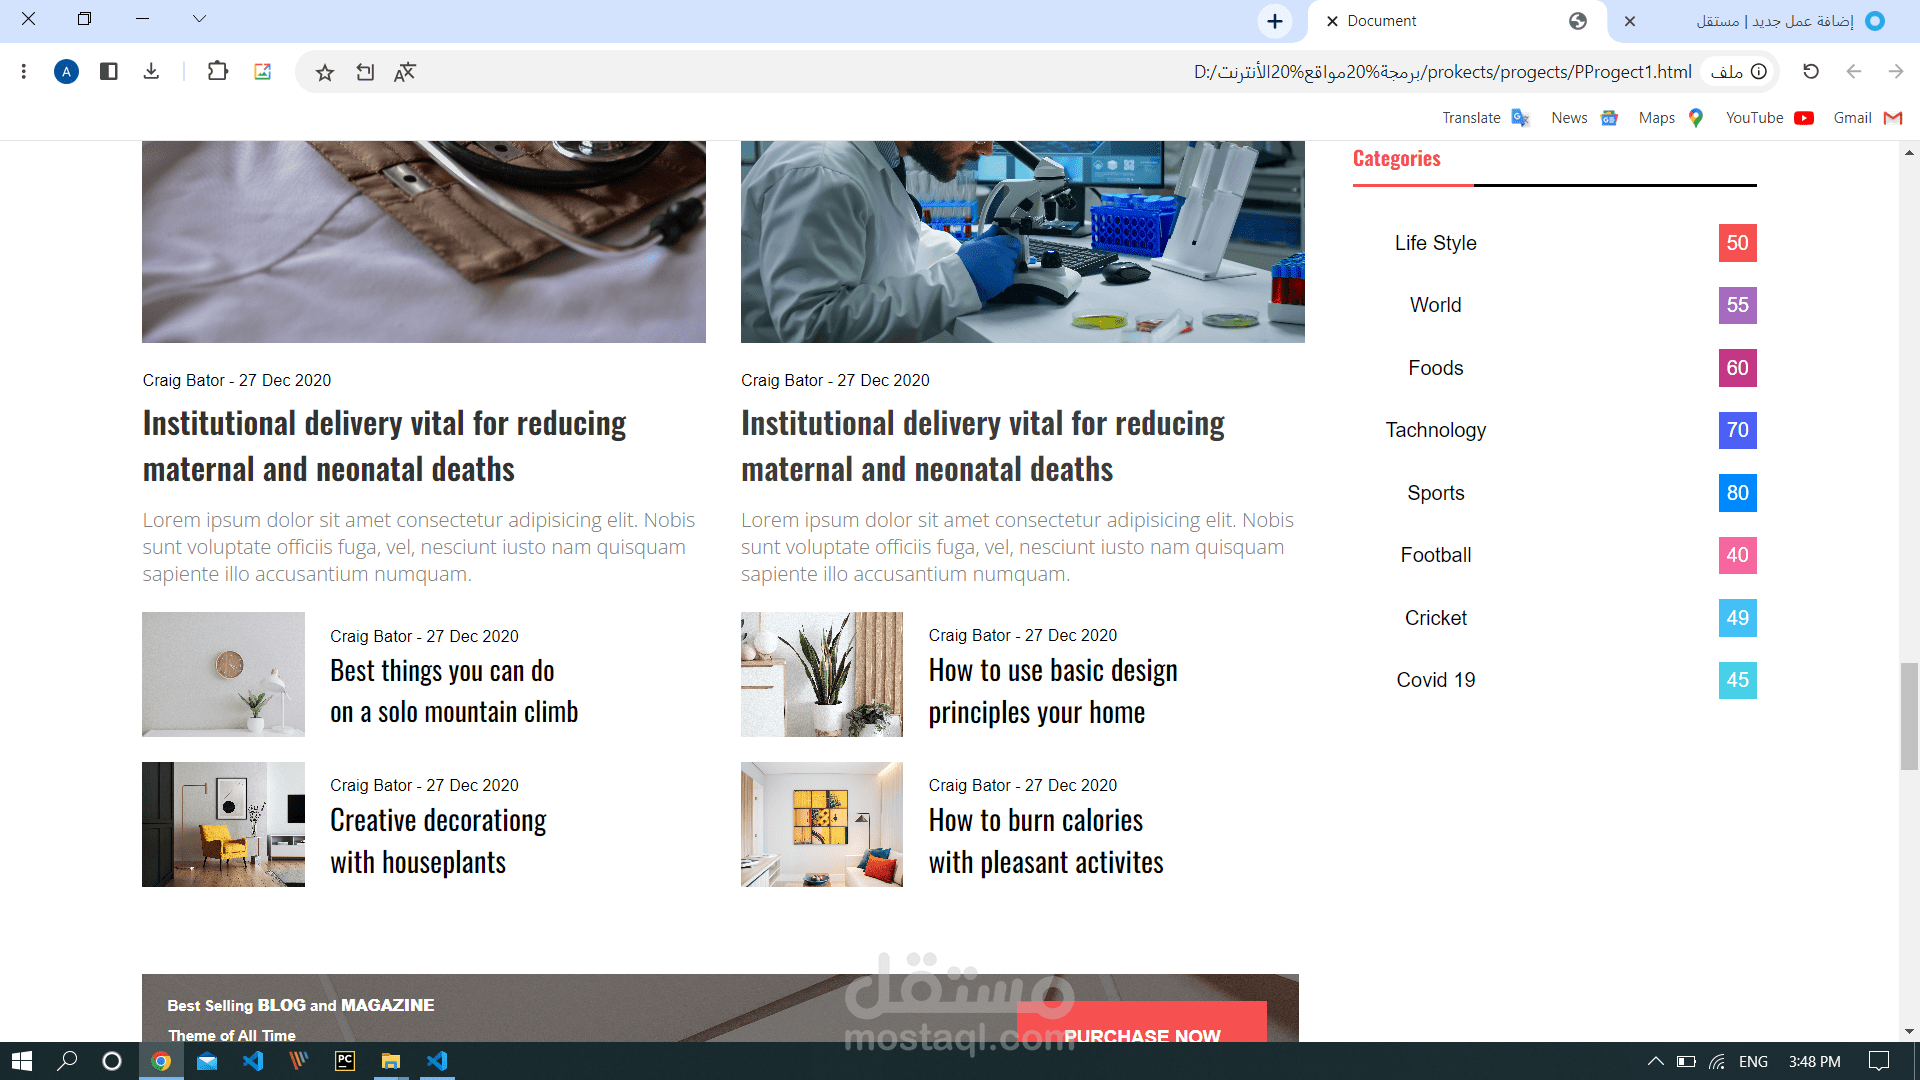Screen dimensions: 1920x1080
Task: Open the extensions puzzle icon
Action: tap(217, 72)
